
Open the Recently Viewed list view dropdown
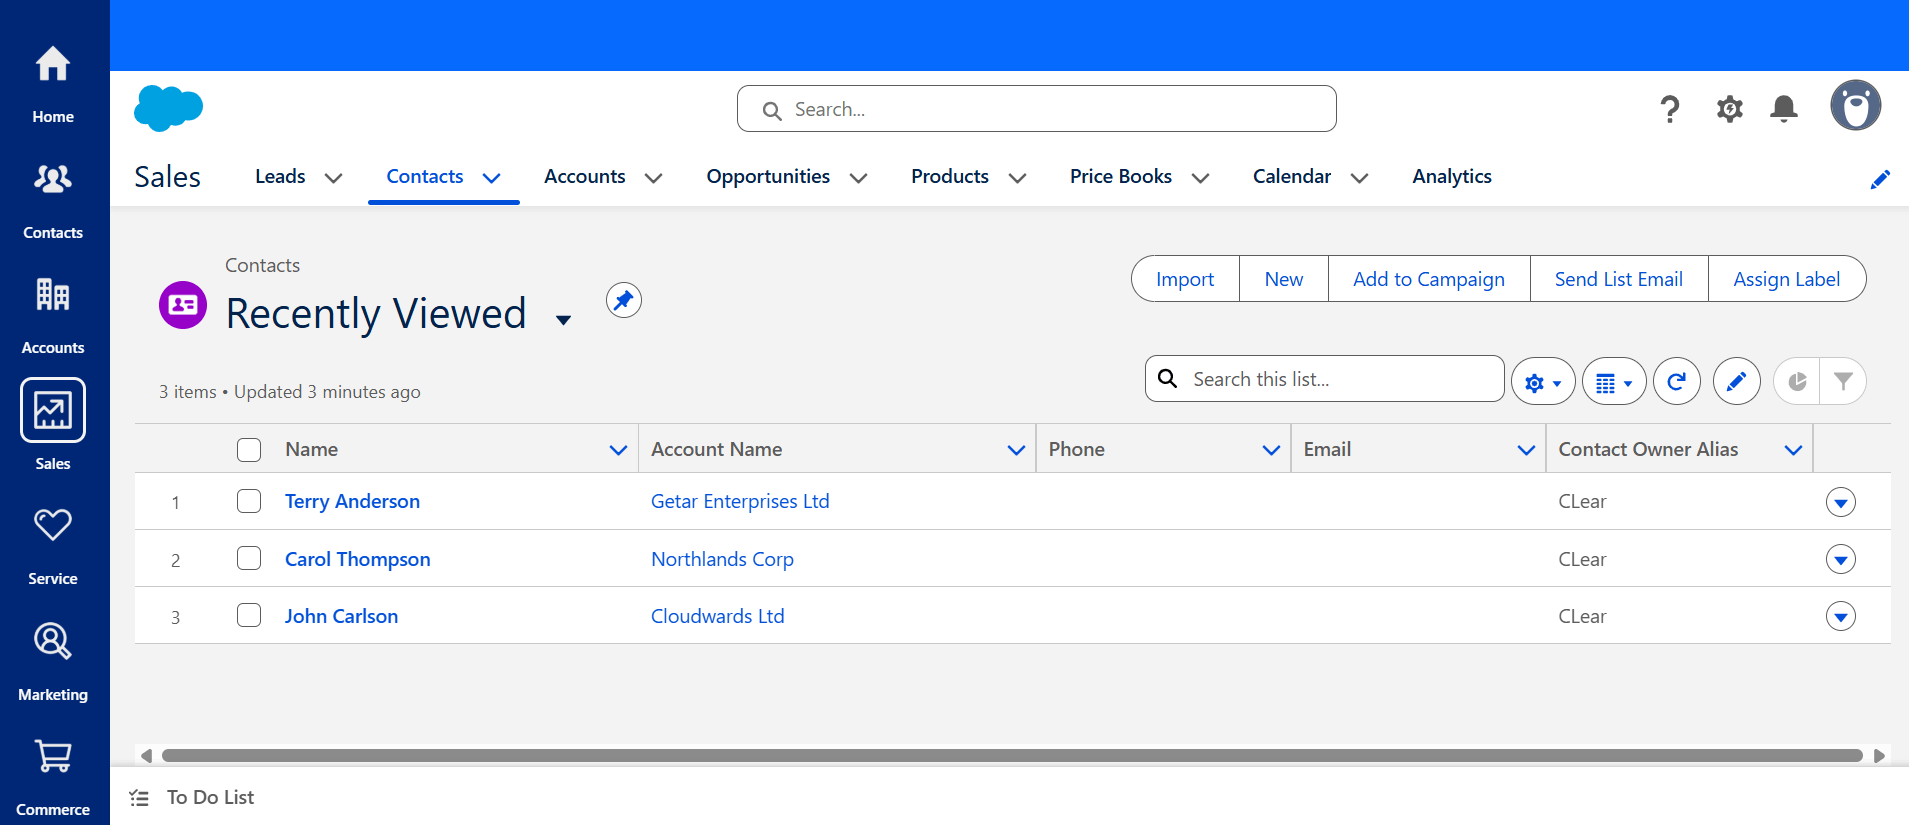563,320
